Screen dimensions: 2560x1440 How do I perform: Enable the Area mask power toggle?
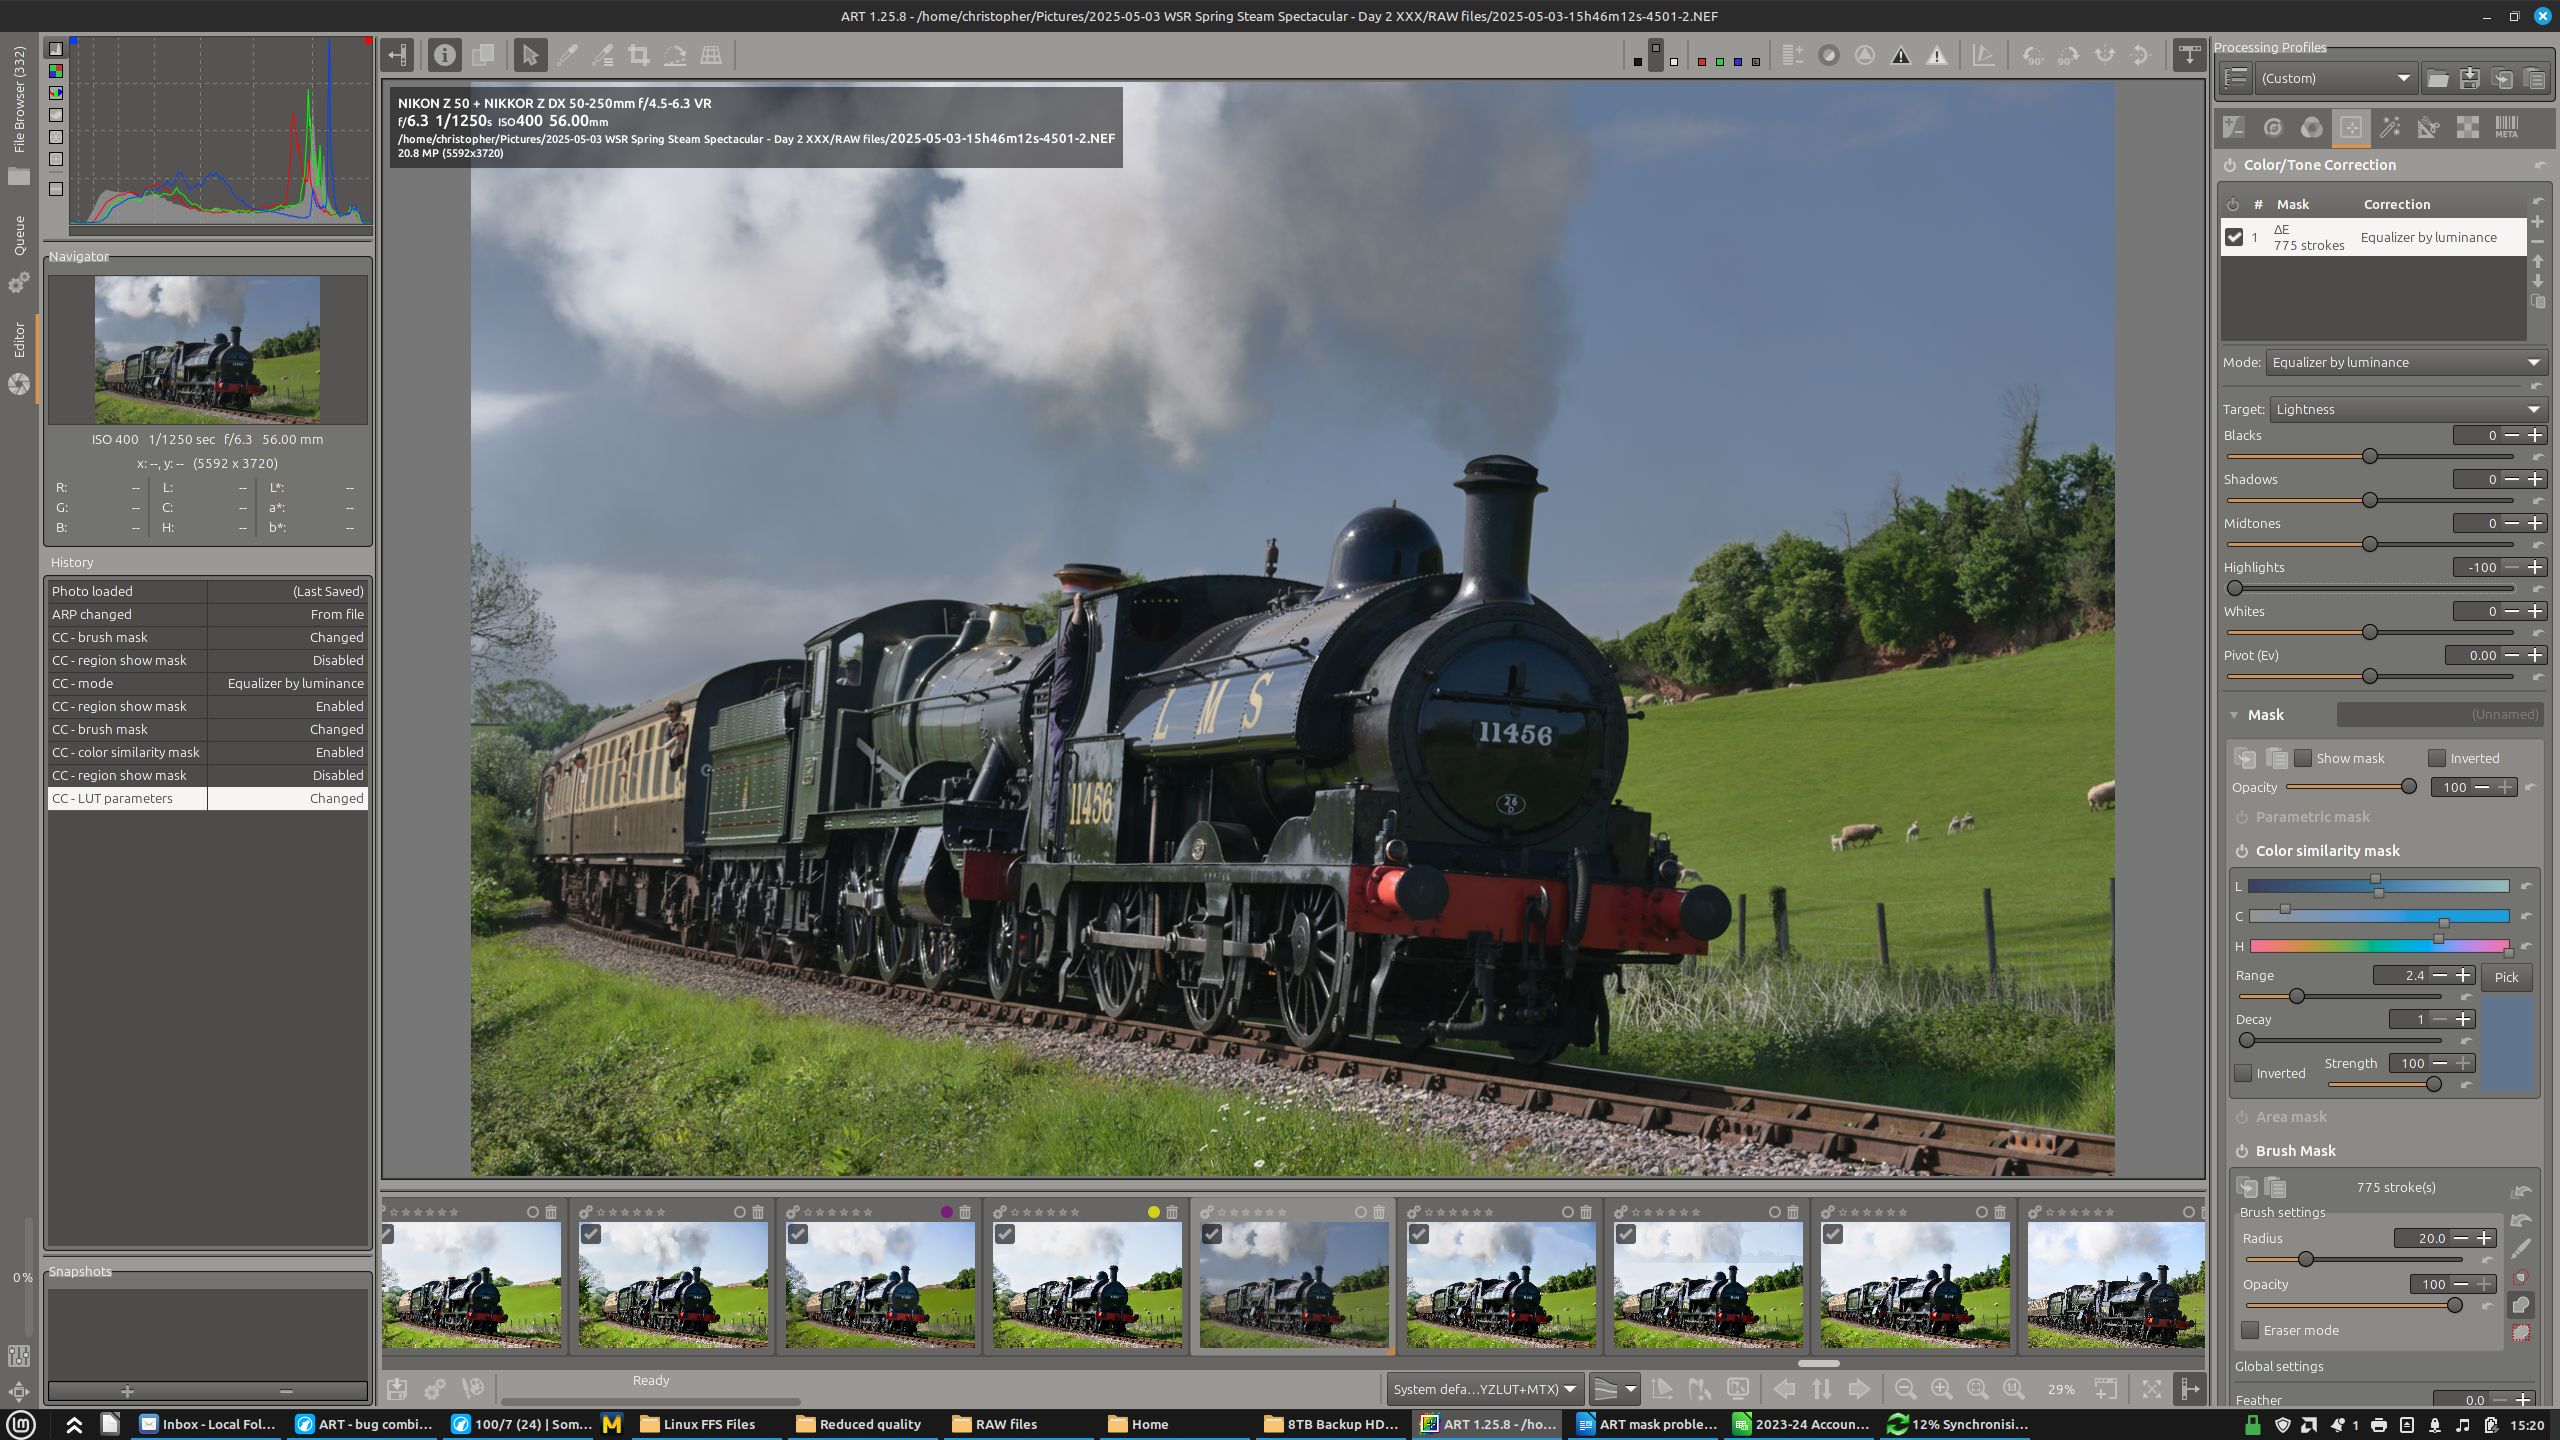(2242, 1117)
